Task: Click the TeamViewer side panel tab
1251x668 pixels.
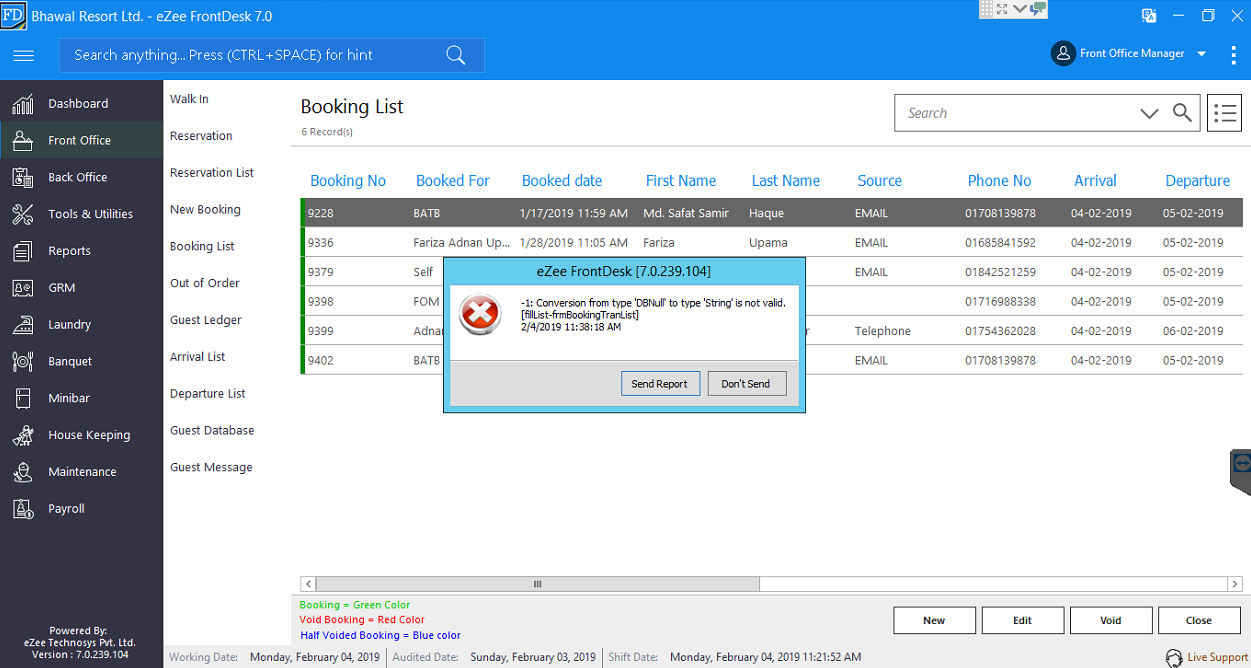Action: (x=1241, y=470)
